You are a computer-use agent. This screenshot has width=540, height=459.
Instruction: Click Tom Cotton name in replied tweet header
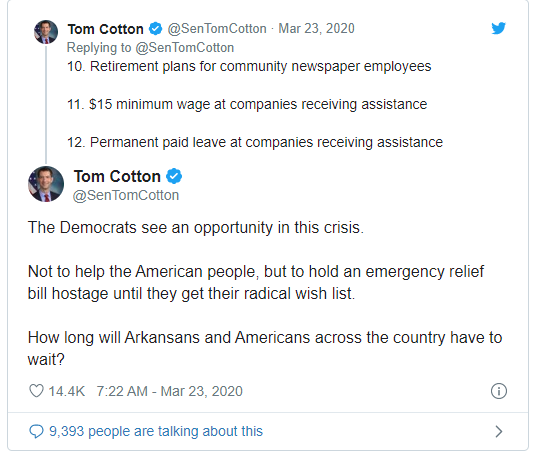point(105,29)
